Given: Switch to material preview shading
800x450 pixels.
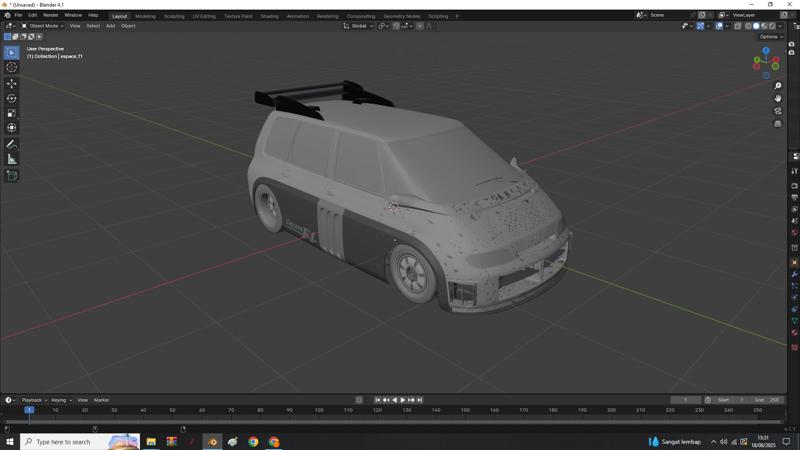Looking at the screenshot, I should (x=764, y=26).
